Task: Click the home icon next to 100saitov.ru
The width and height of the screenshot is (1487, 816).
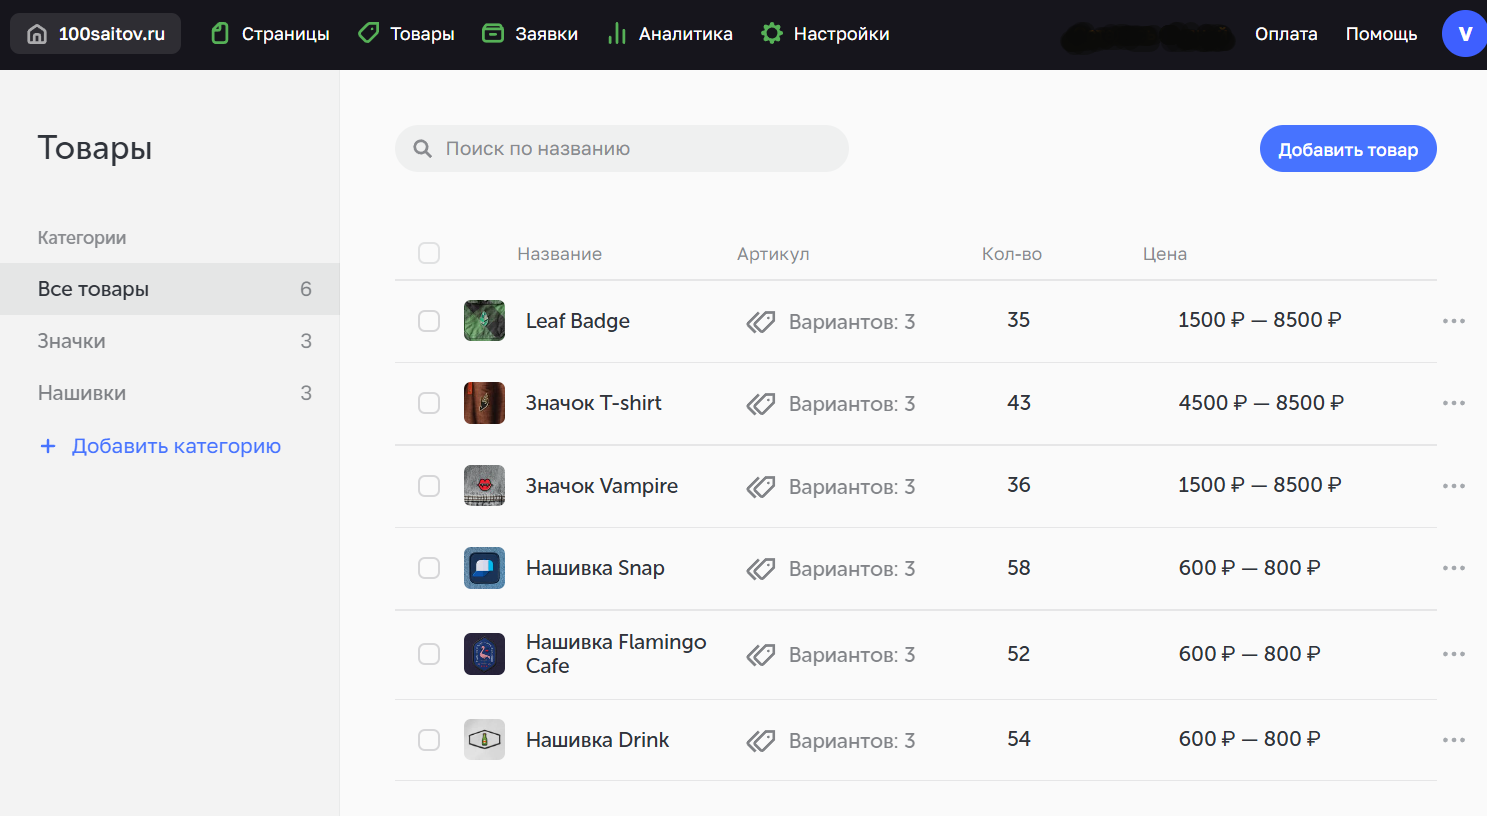Action: pos(37,34)
